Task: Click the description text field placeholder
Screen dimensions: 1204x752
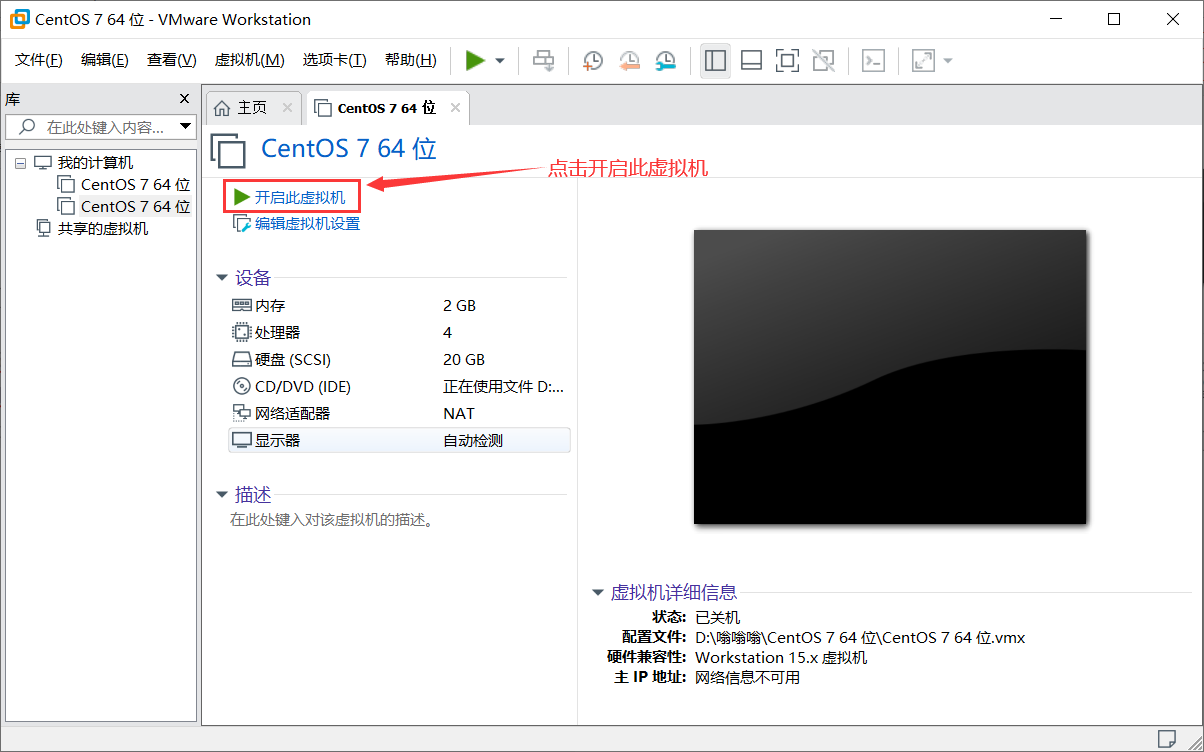Action: pos(331,520)
